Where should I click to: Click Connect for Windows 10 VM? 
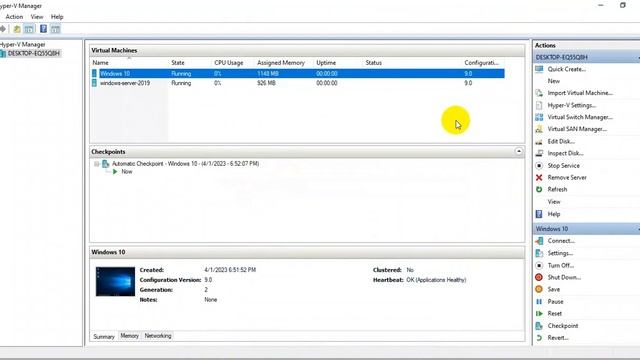coord(561,241)
